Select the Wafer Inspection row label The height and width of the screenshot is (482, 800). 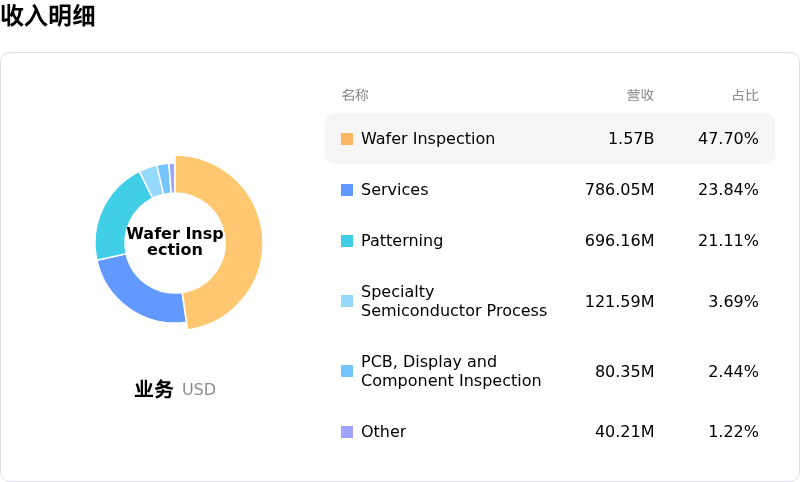click(x=427, y=139)
